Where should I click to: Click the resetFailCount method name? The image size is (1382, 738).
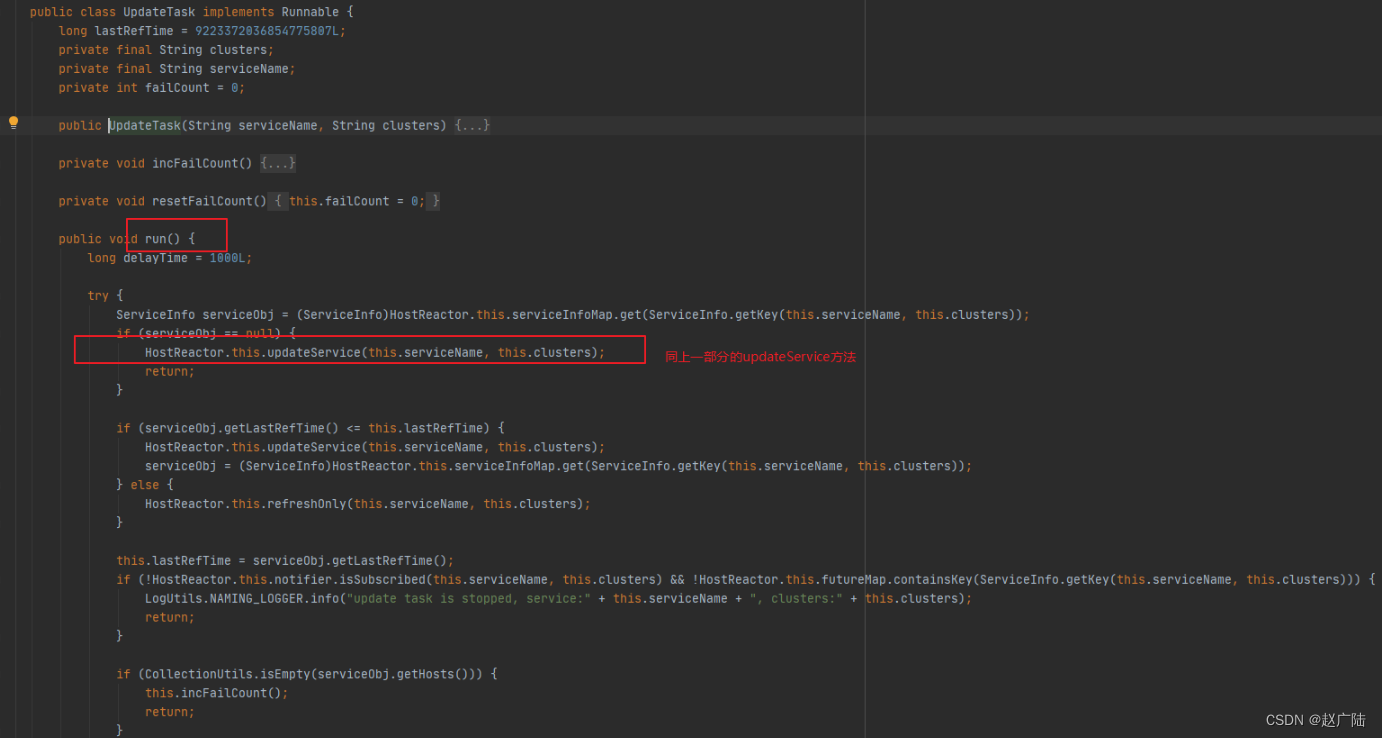click(x=202, y=202)
